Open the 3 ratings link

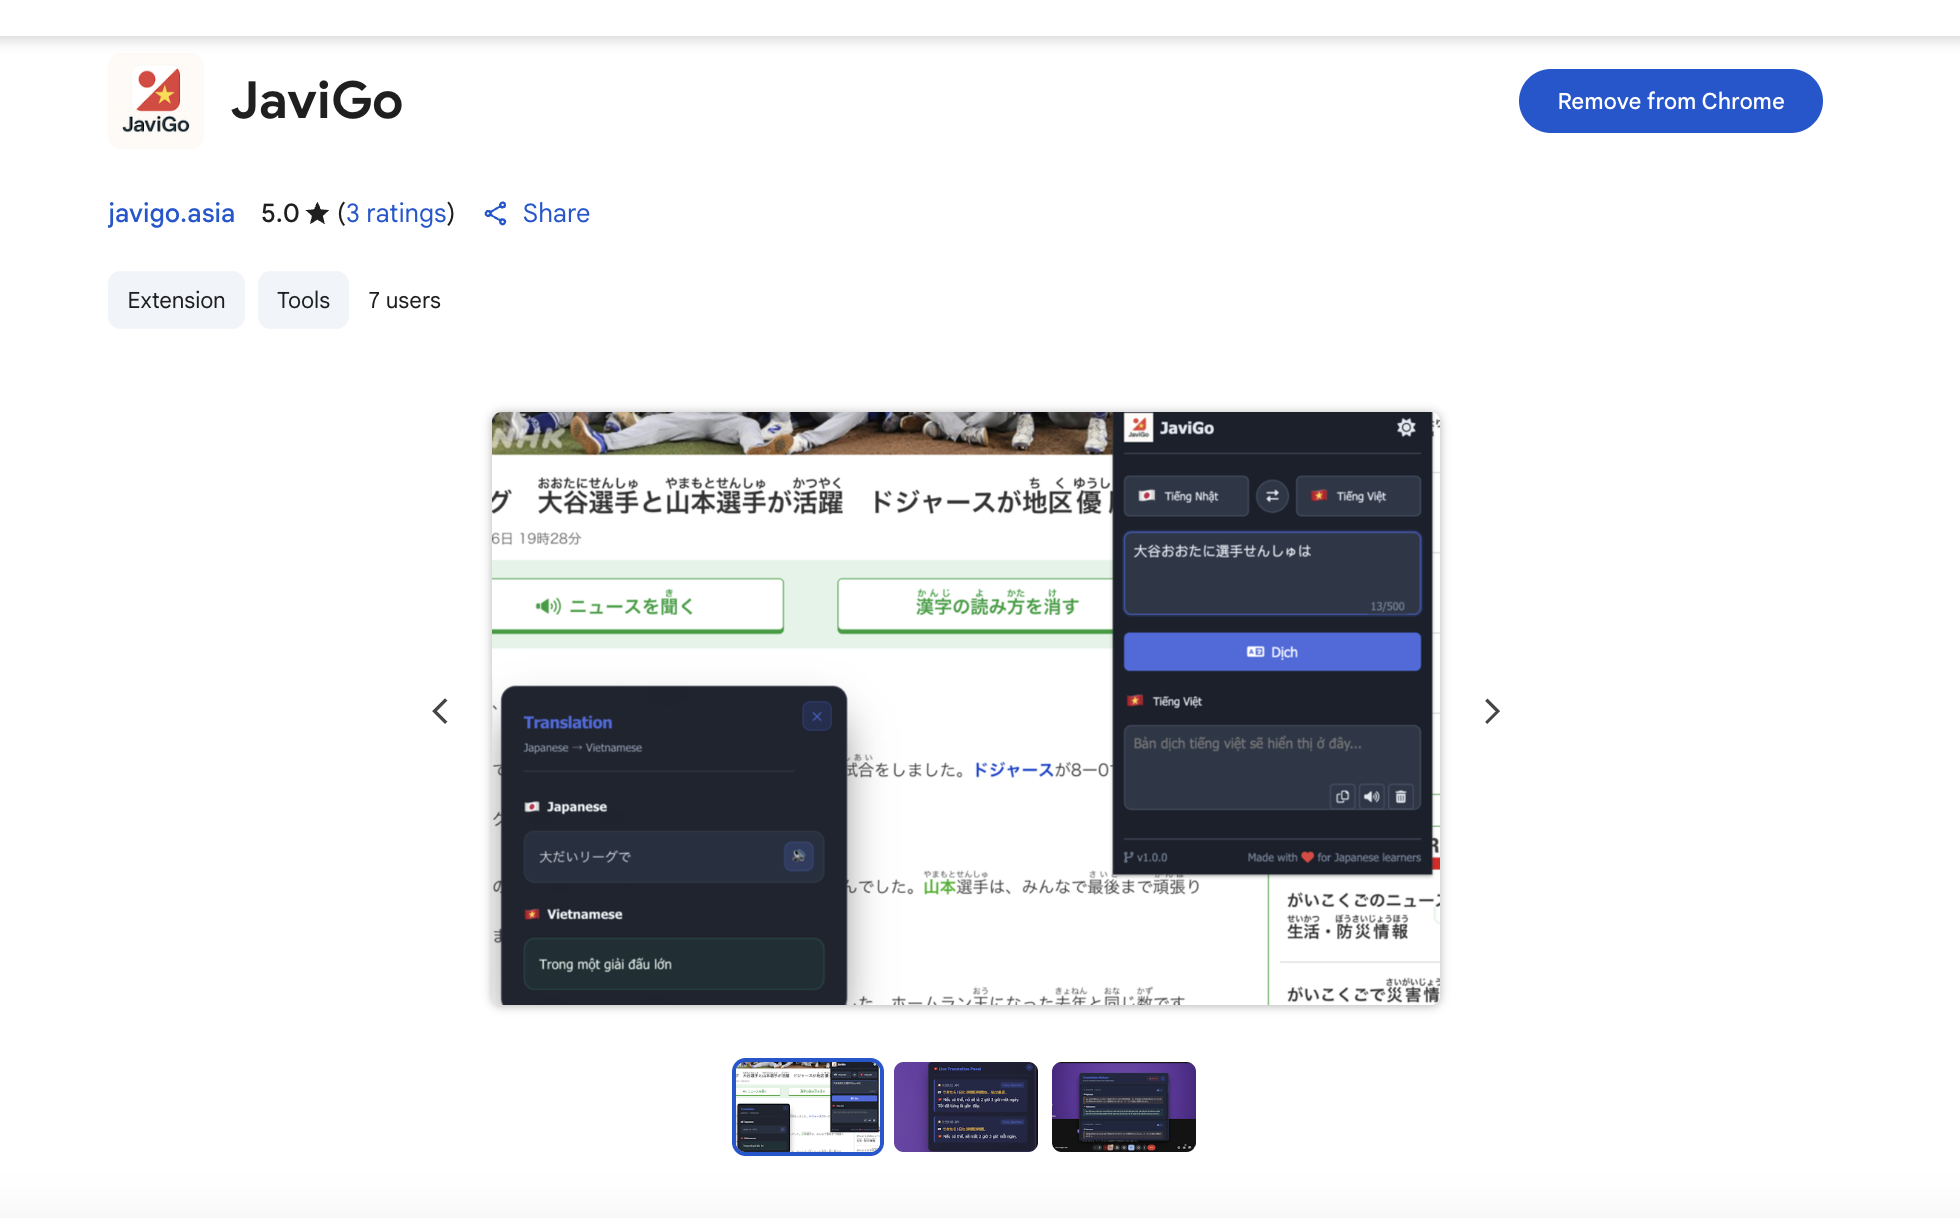396,213
